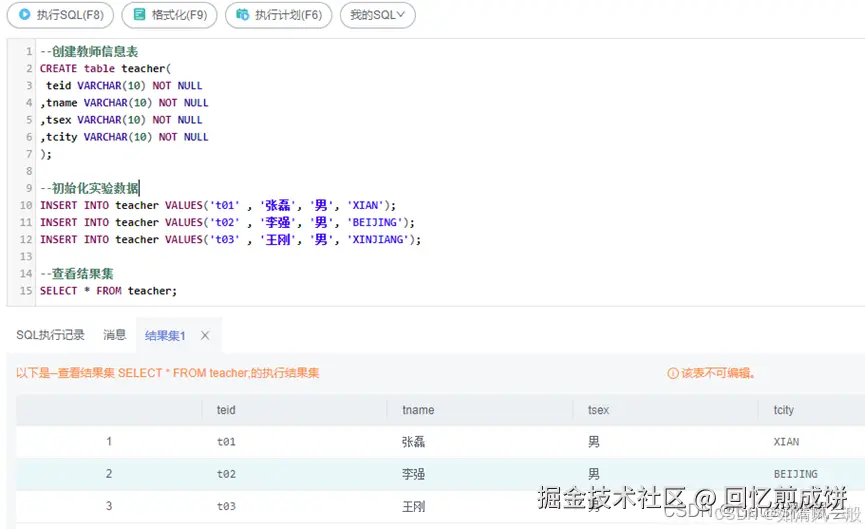Select the BEIJING city cell

click(x=795, y=474)
